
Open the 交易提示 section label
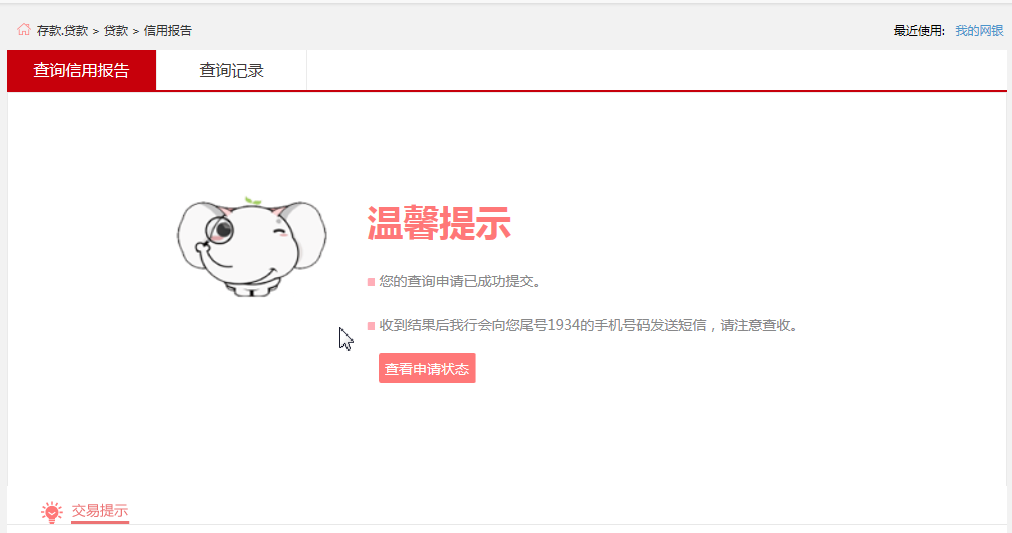99,510
